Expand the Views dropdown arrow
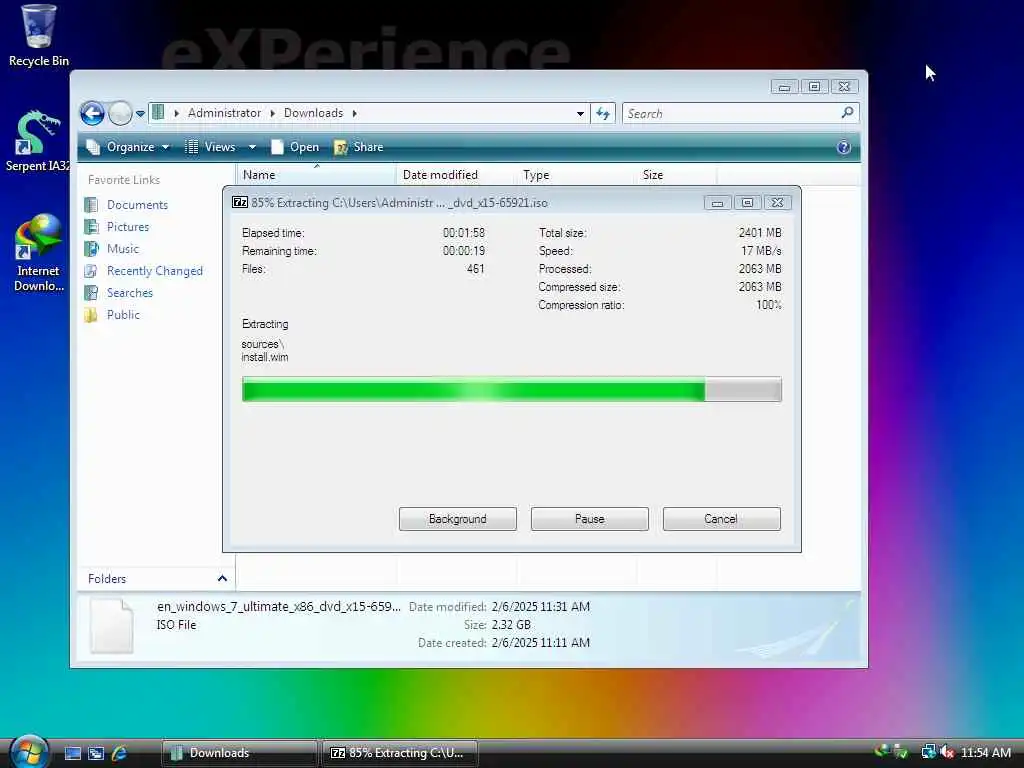Viewport: 1024px width, 768px height. click(252, 147)
